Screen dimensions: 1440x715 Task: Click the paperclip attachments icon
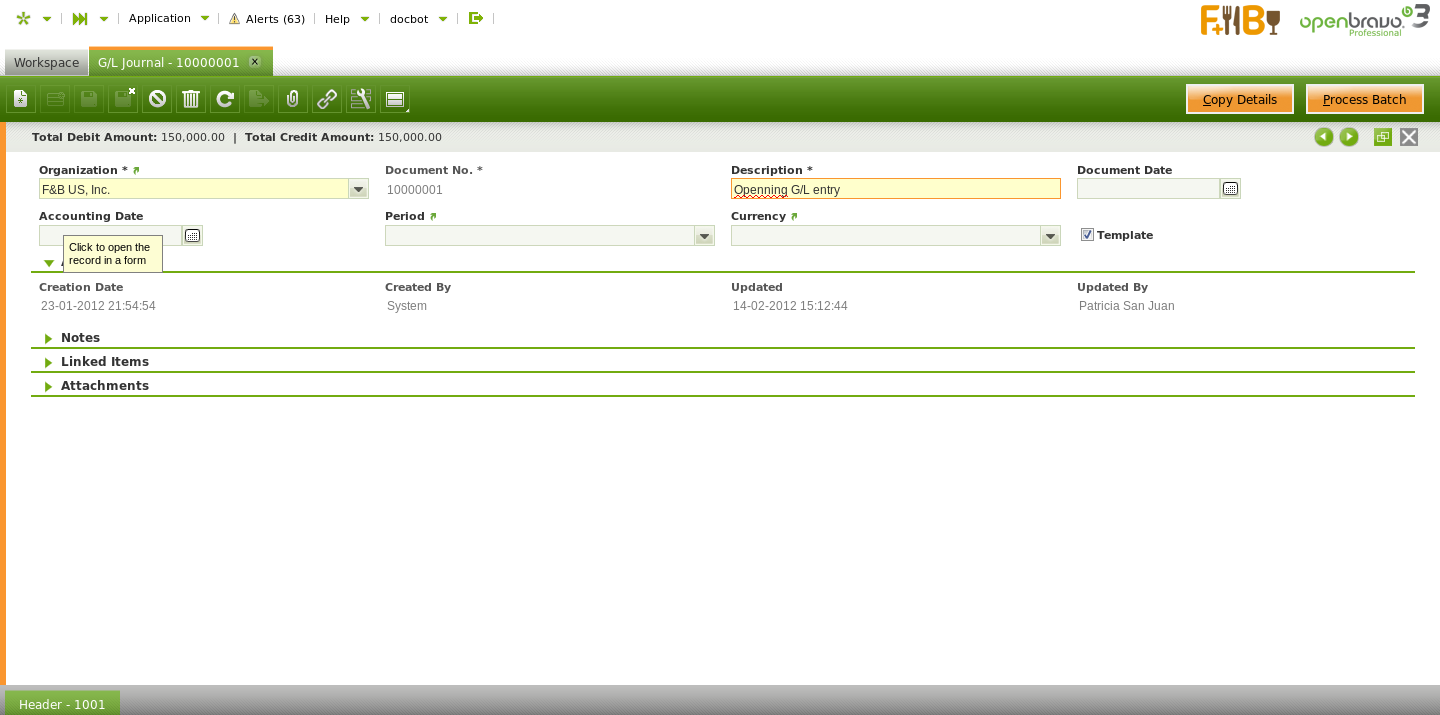(293, 99)
